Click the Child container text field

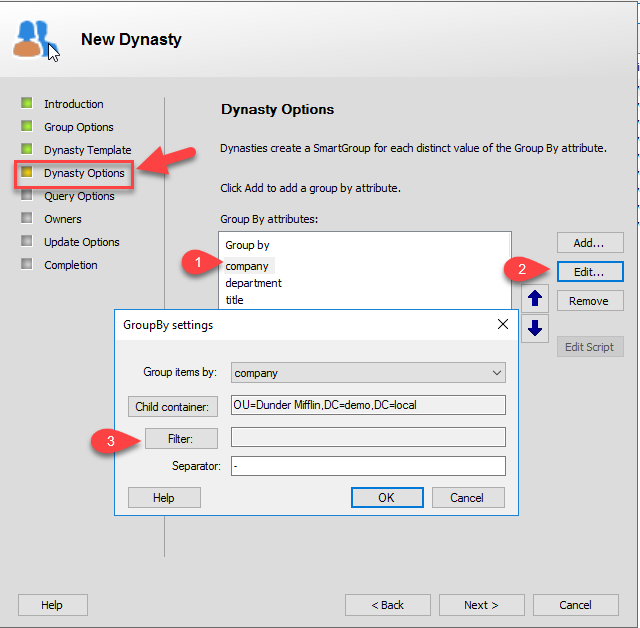[x=368, y=405]
